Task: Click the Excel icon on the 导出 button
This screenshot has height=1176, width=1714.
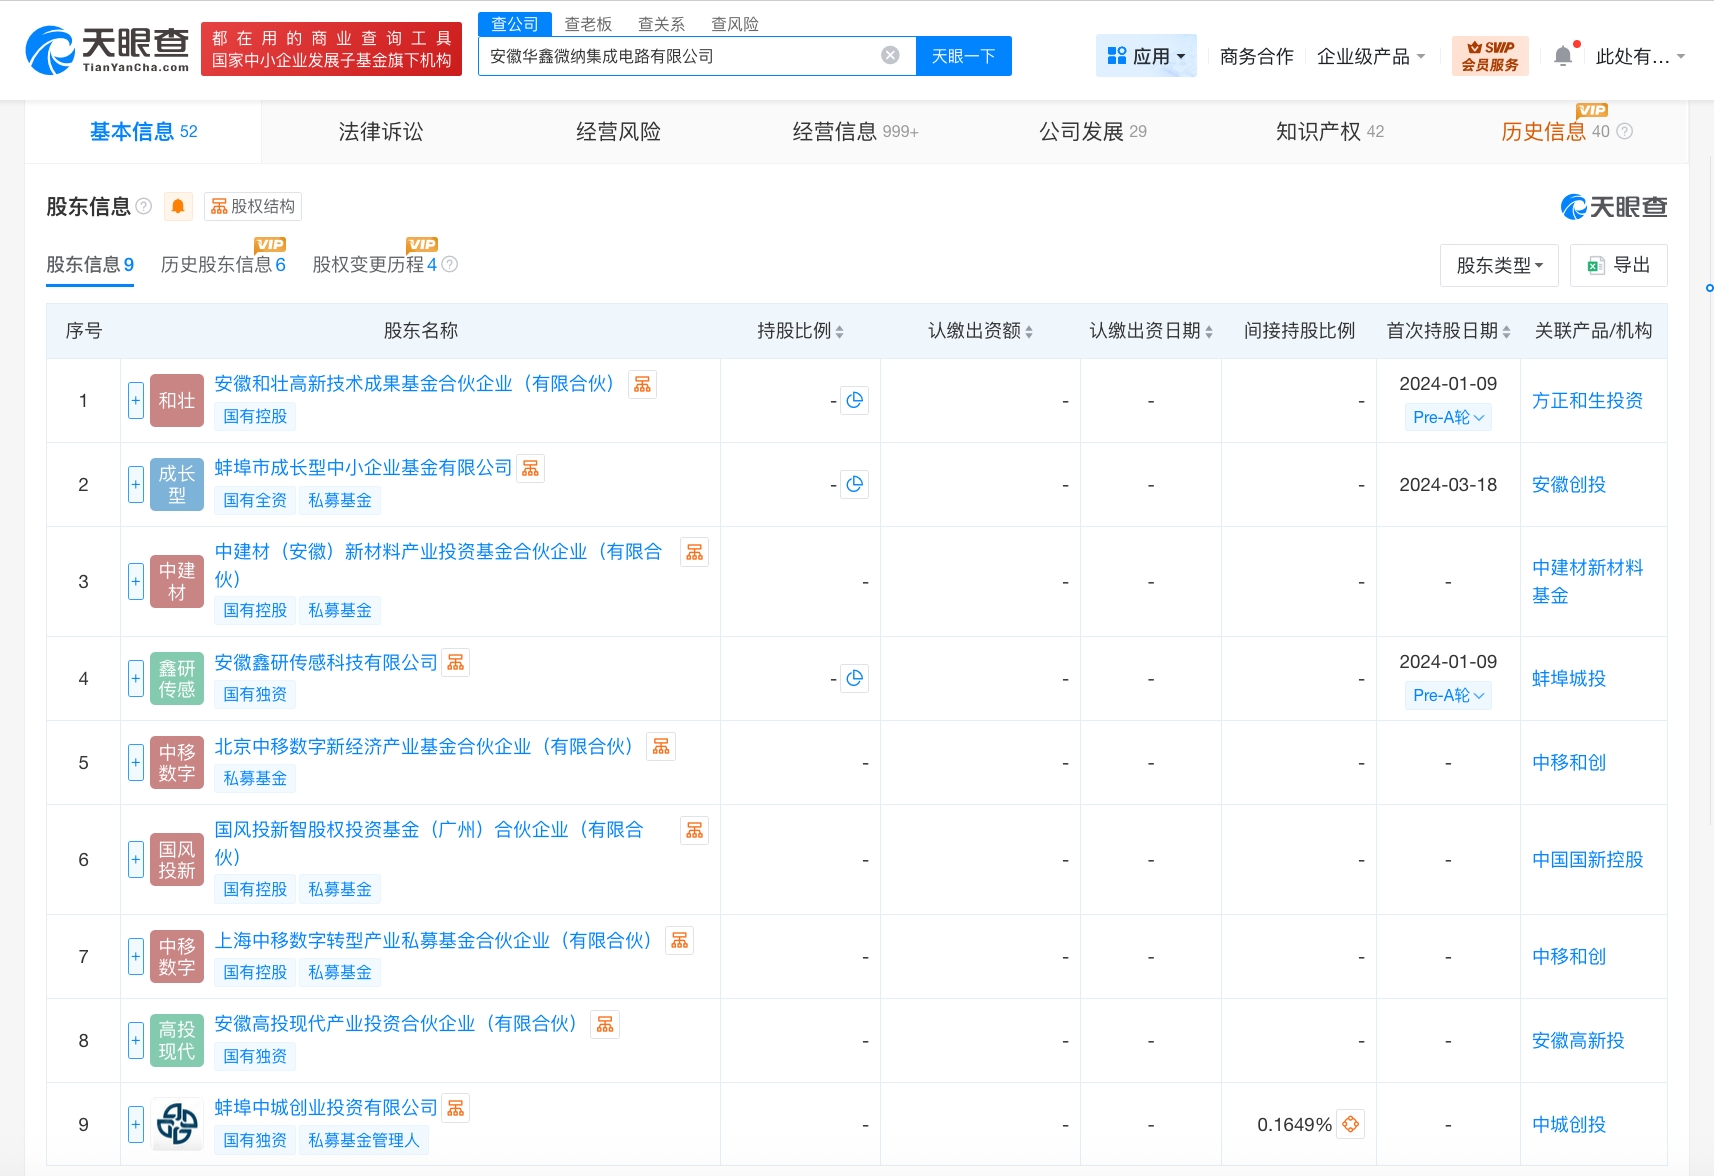Action: click(x=1596, y=264)
